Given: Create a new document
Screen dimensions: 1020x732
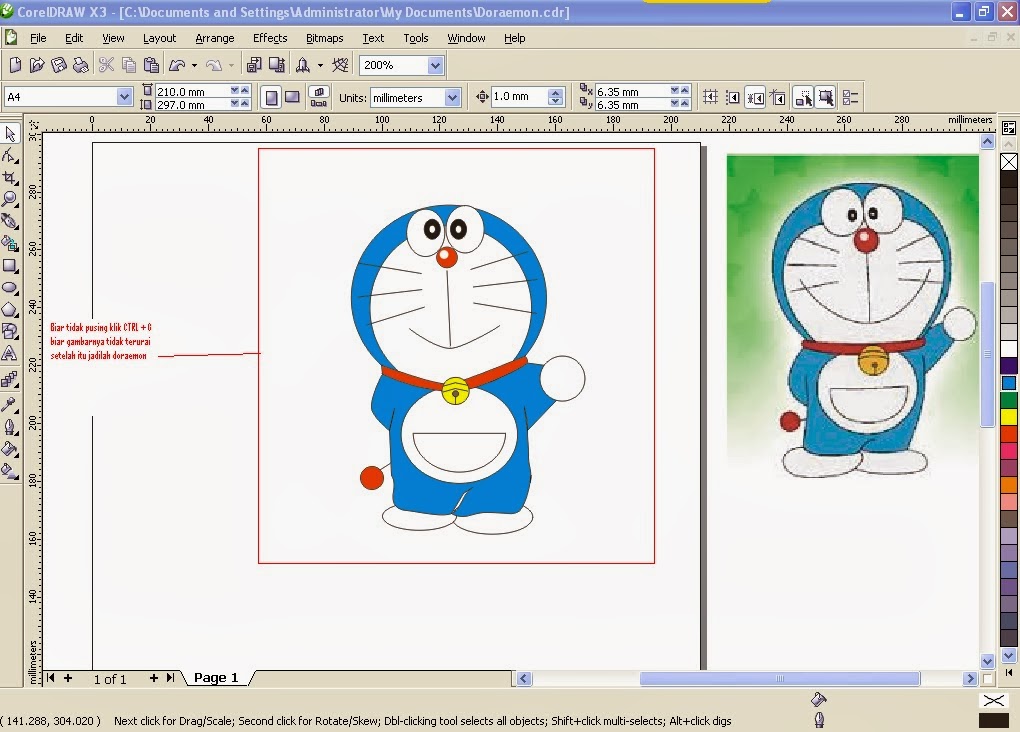Looking at the screenshot, I should (15, 64).
